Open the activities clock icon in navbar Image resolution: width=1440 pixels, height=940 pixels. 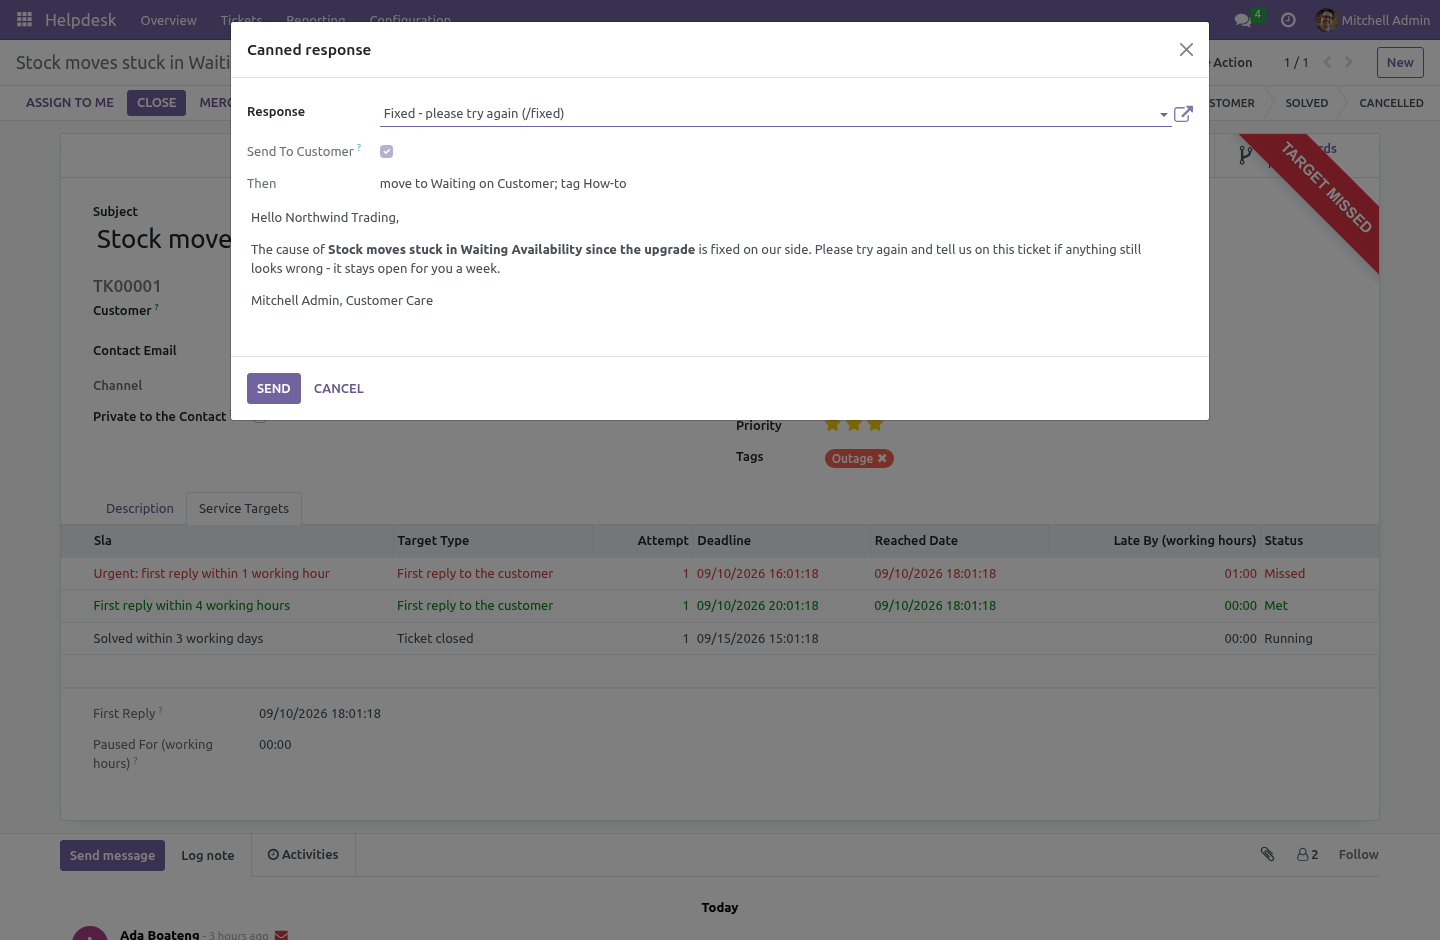tap(1288, 20)
